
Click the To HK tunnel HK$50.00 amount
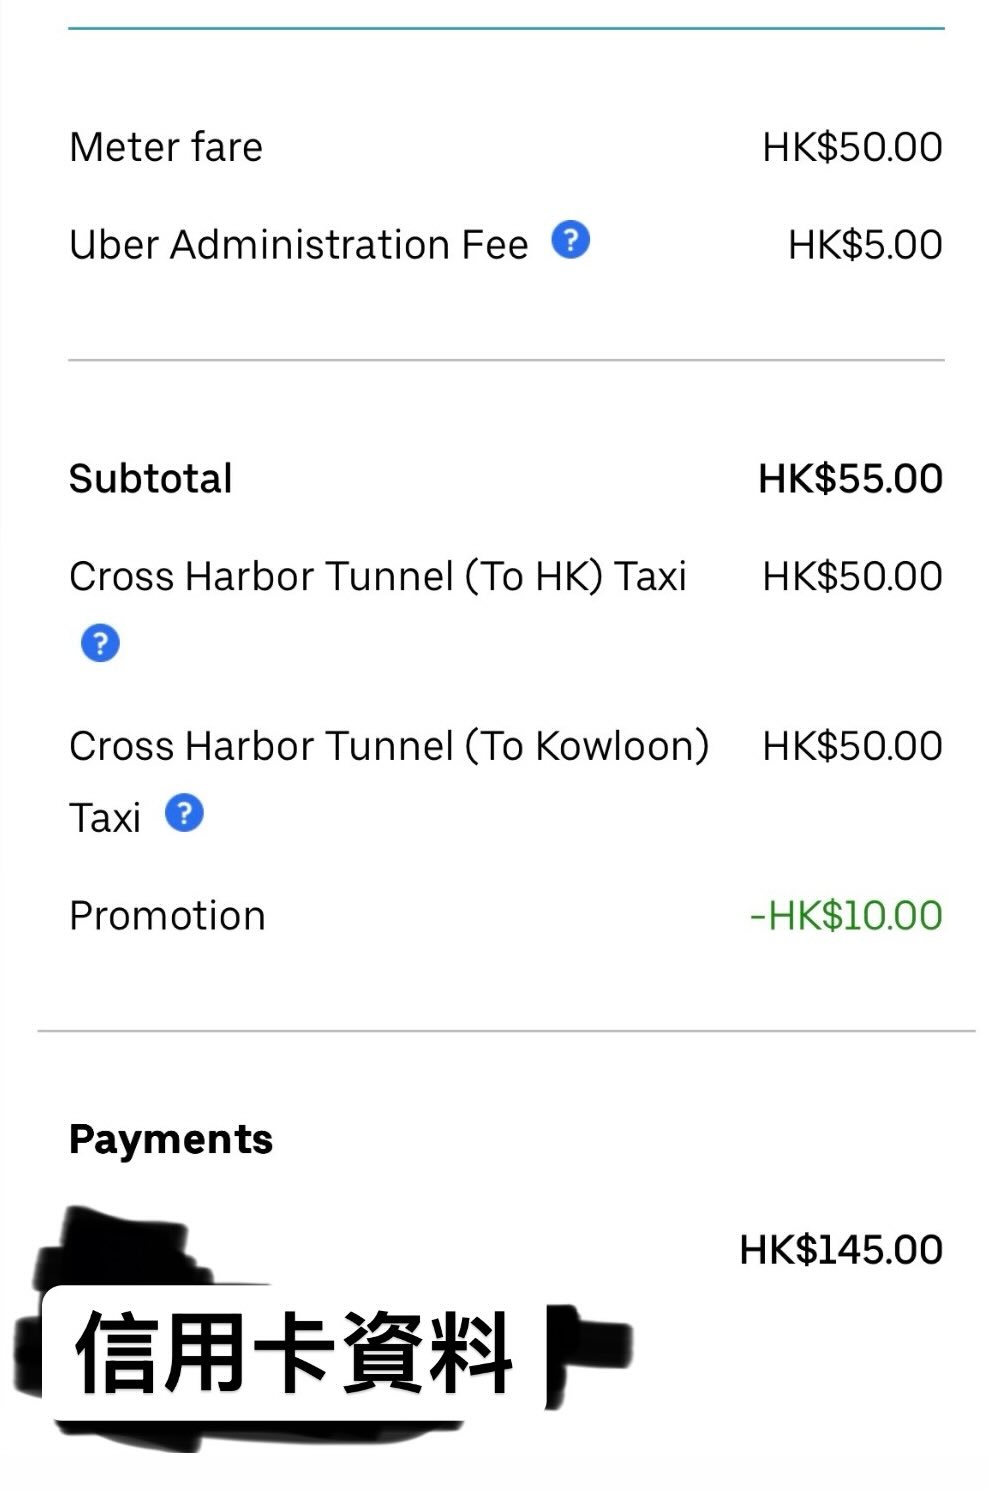852,577
